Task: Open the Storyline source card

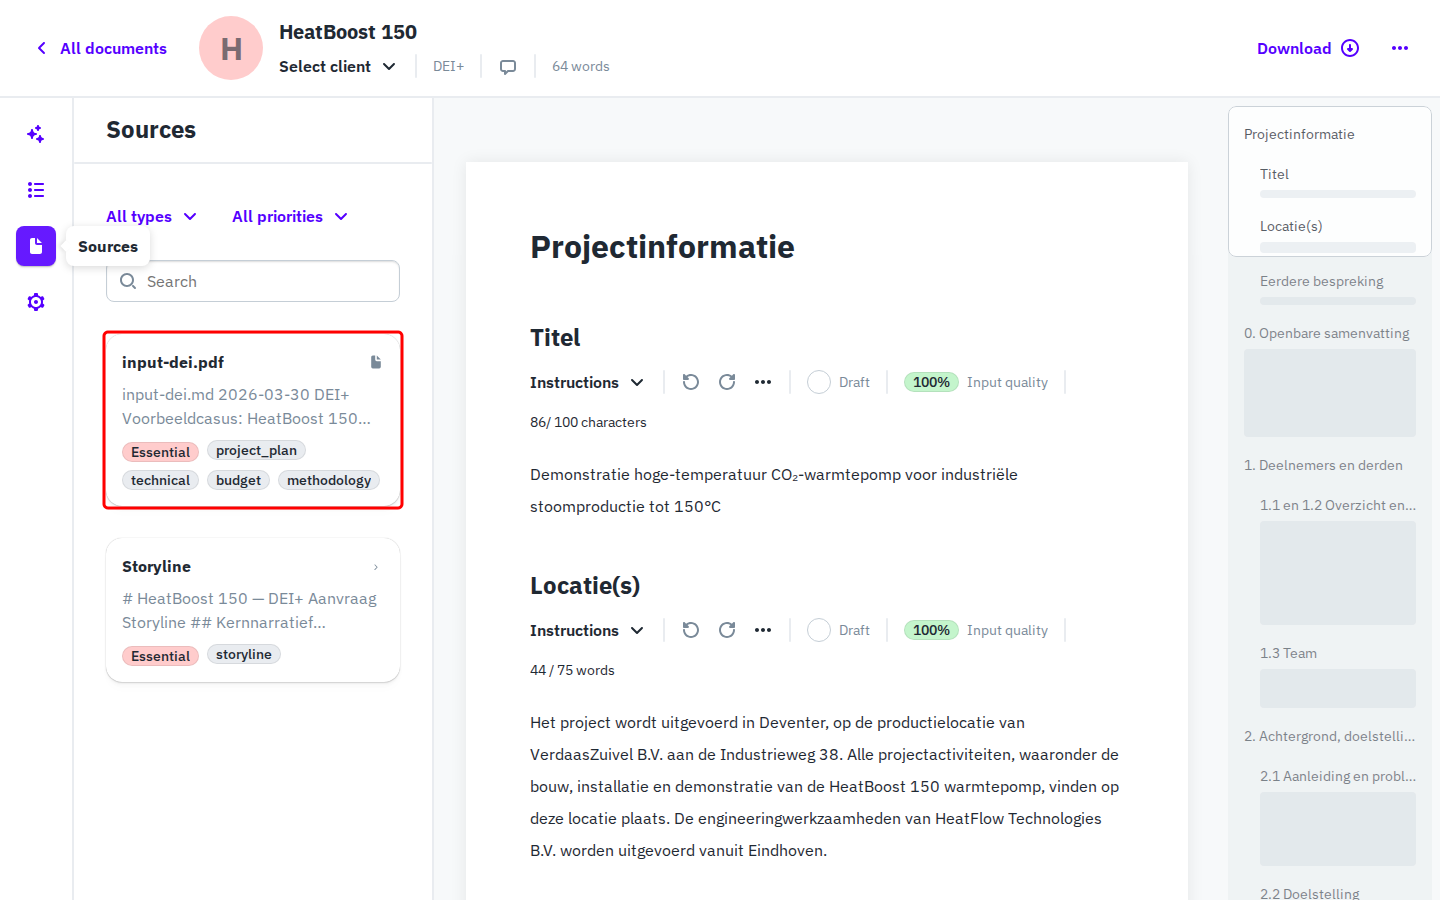Action: click(x=253, y=610)
